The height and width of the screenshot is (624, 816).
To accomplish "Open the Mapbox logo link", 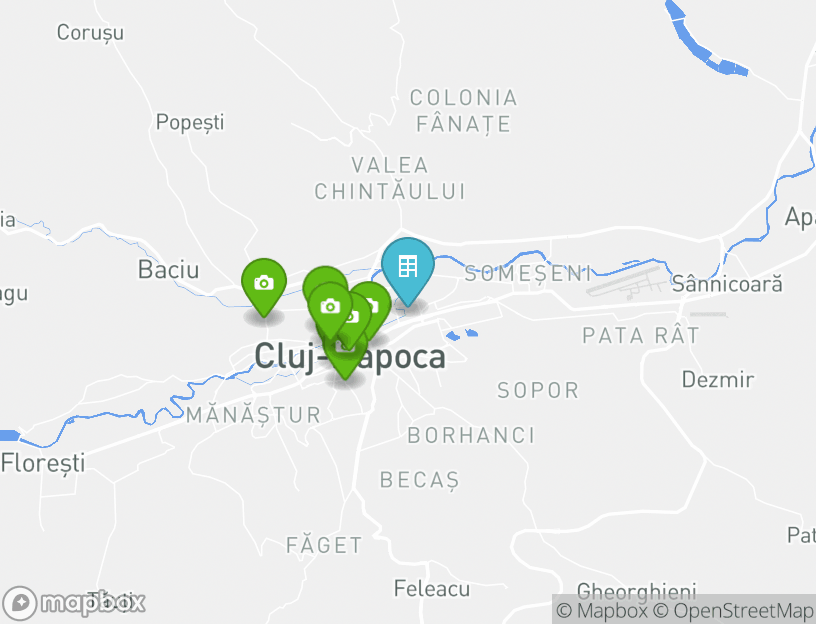I will pyautogui.click(x=74, y=603).
